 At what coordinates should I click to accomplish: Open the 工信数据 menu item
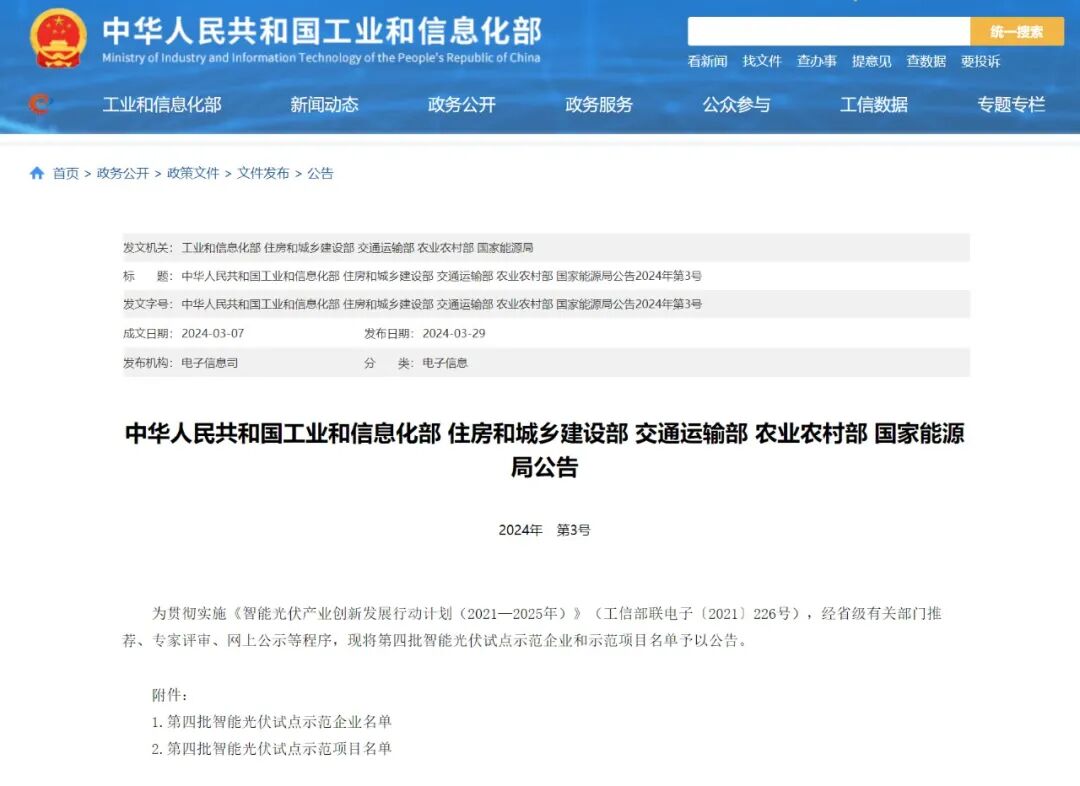(x=874, y=105)
